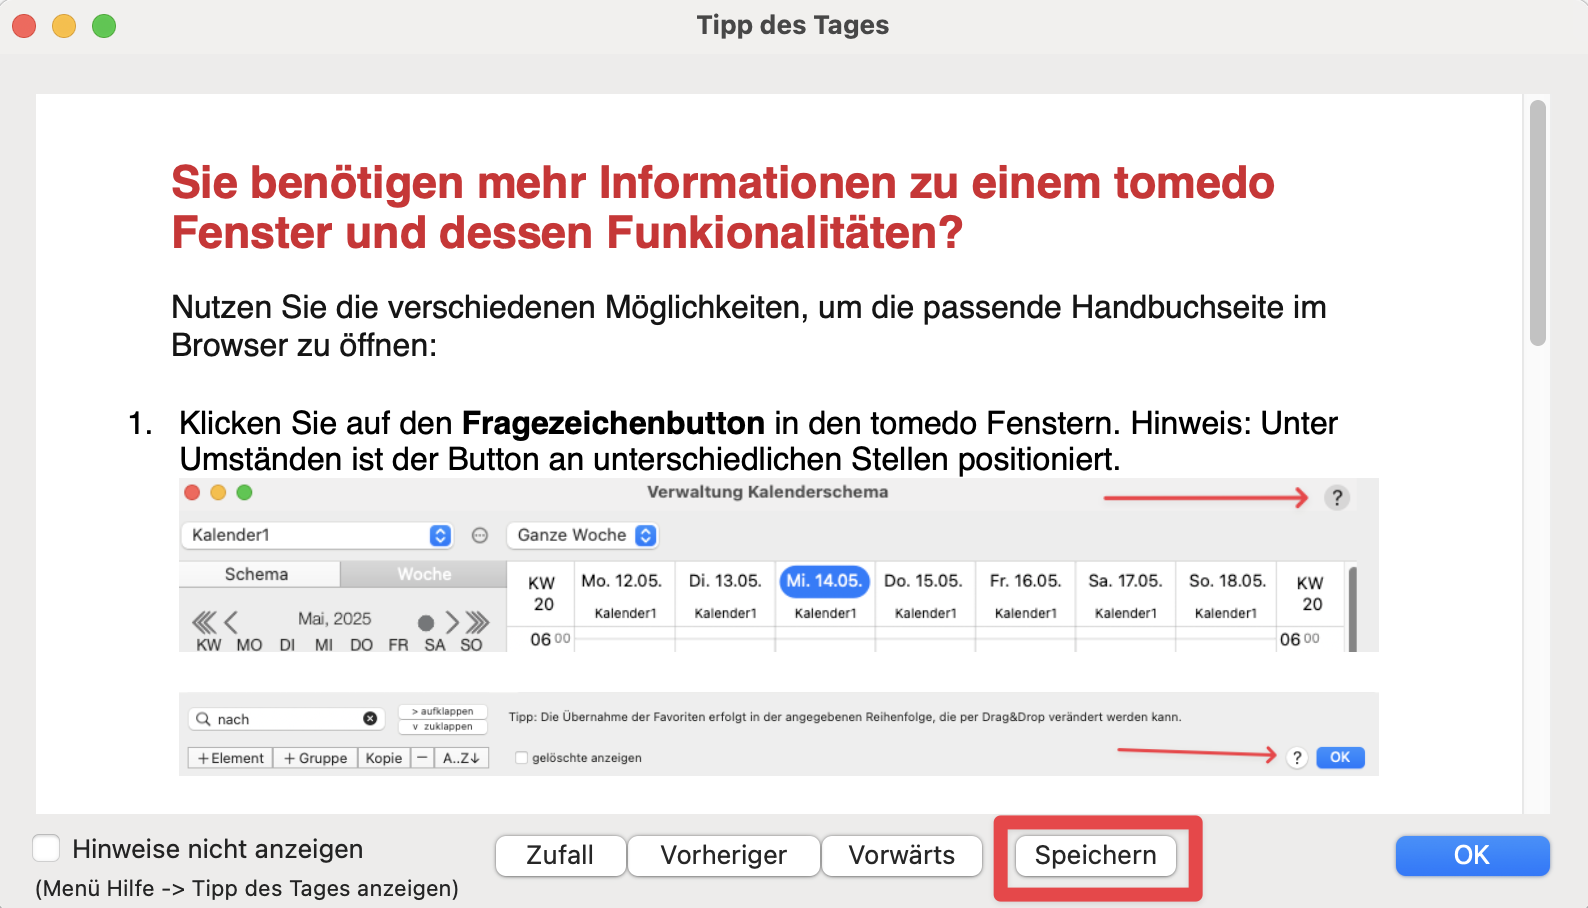The image size is (1588, 908).
Task: Confirm the dialog with OK
Action: click(x=1472, y=856)
